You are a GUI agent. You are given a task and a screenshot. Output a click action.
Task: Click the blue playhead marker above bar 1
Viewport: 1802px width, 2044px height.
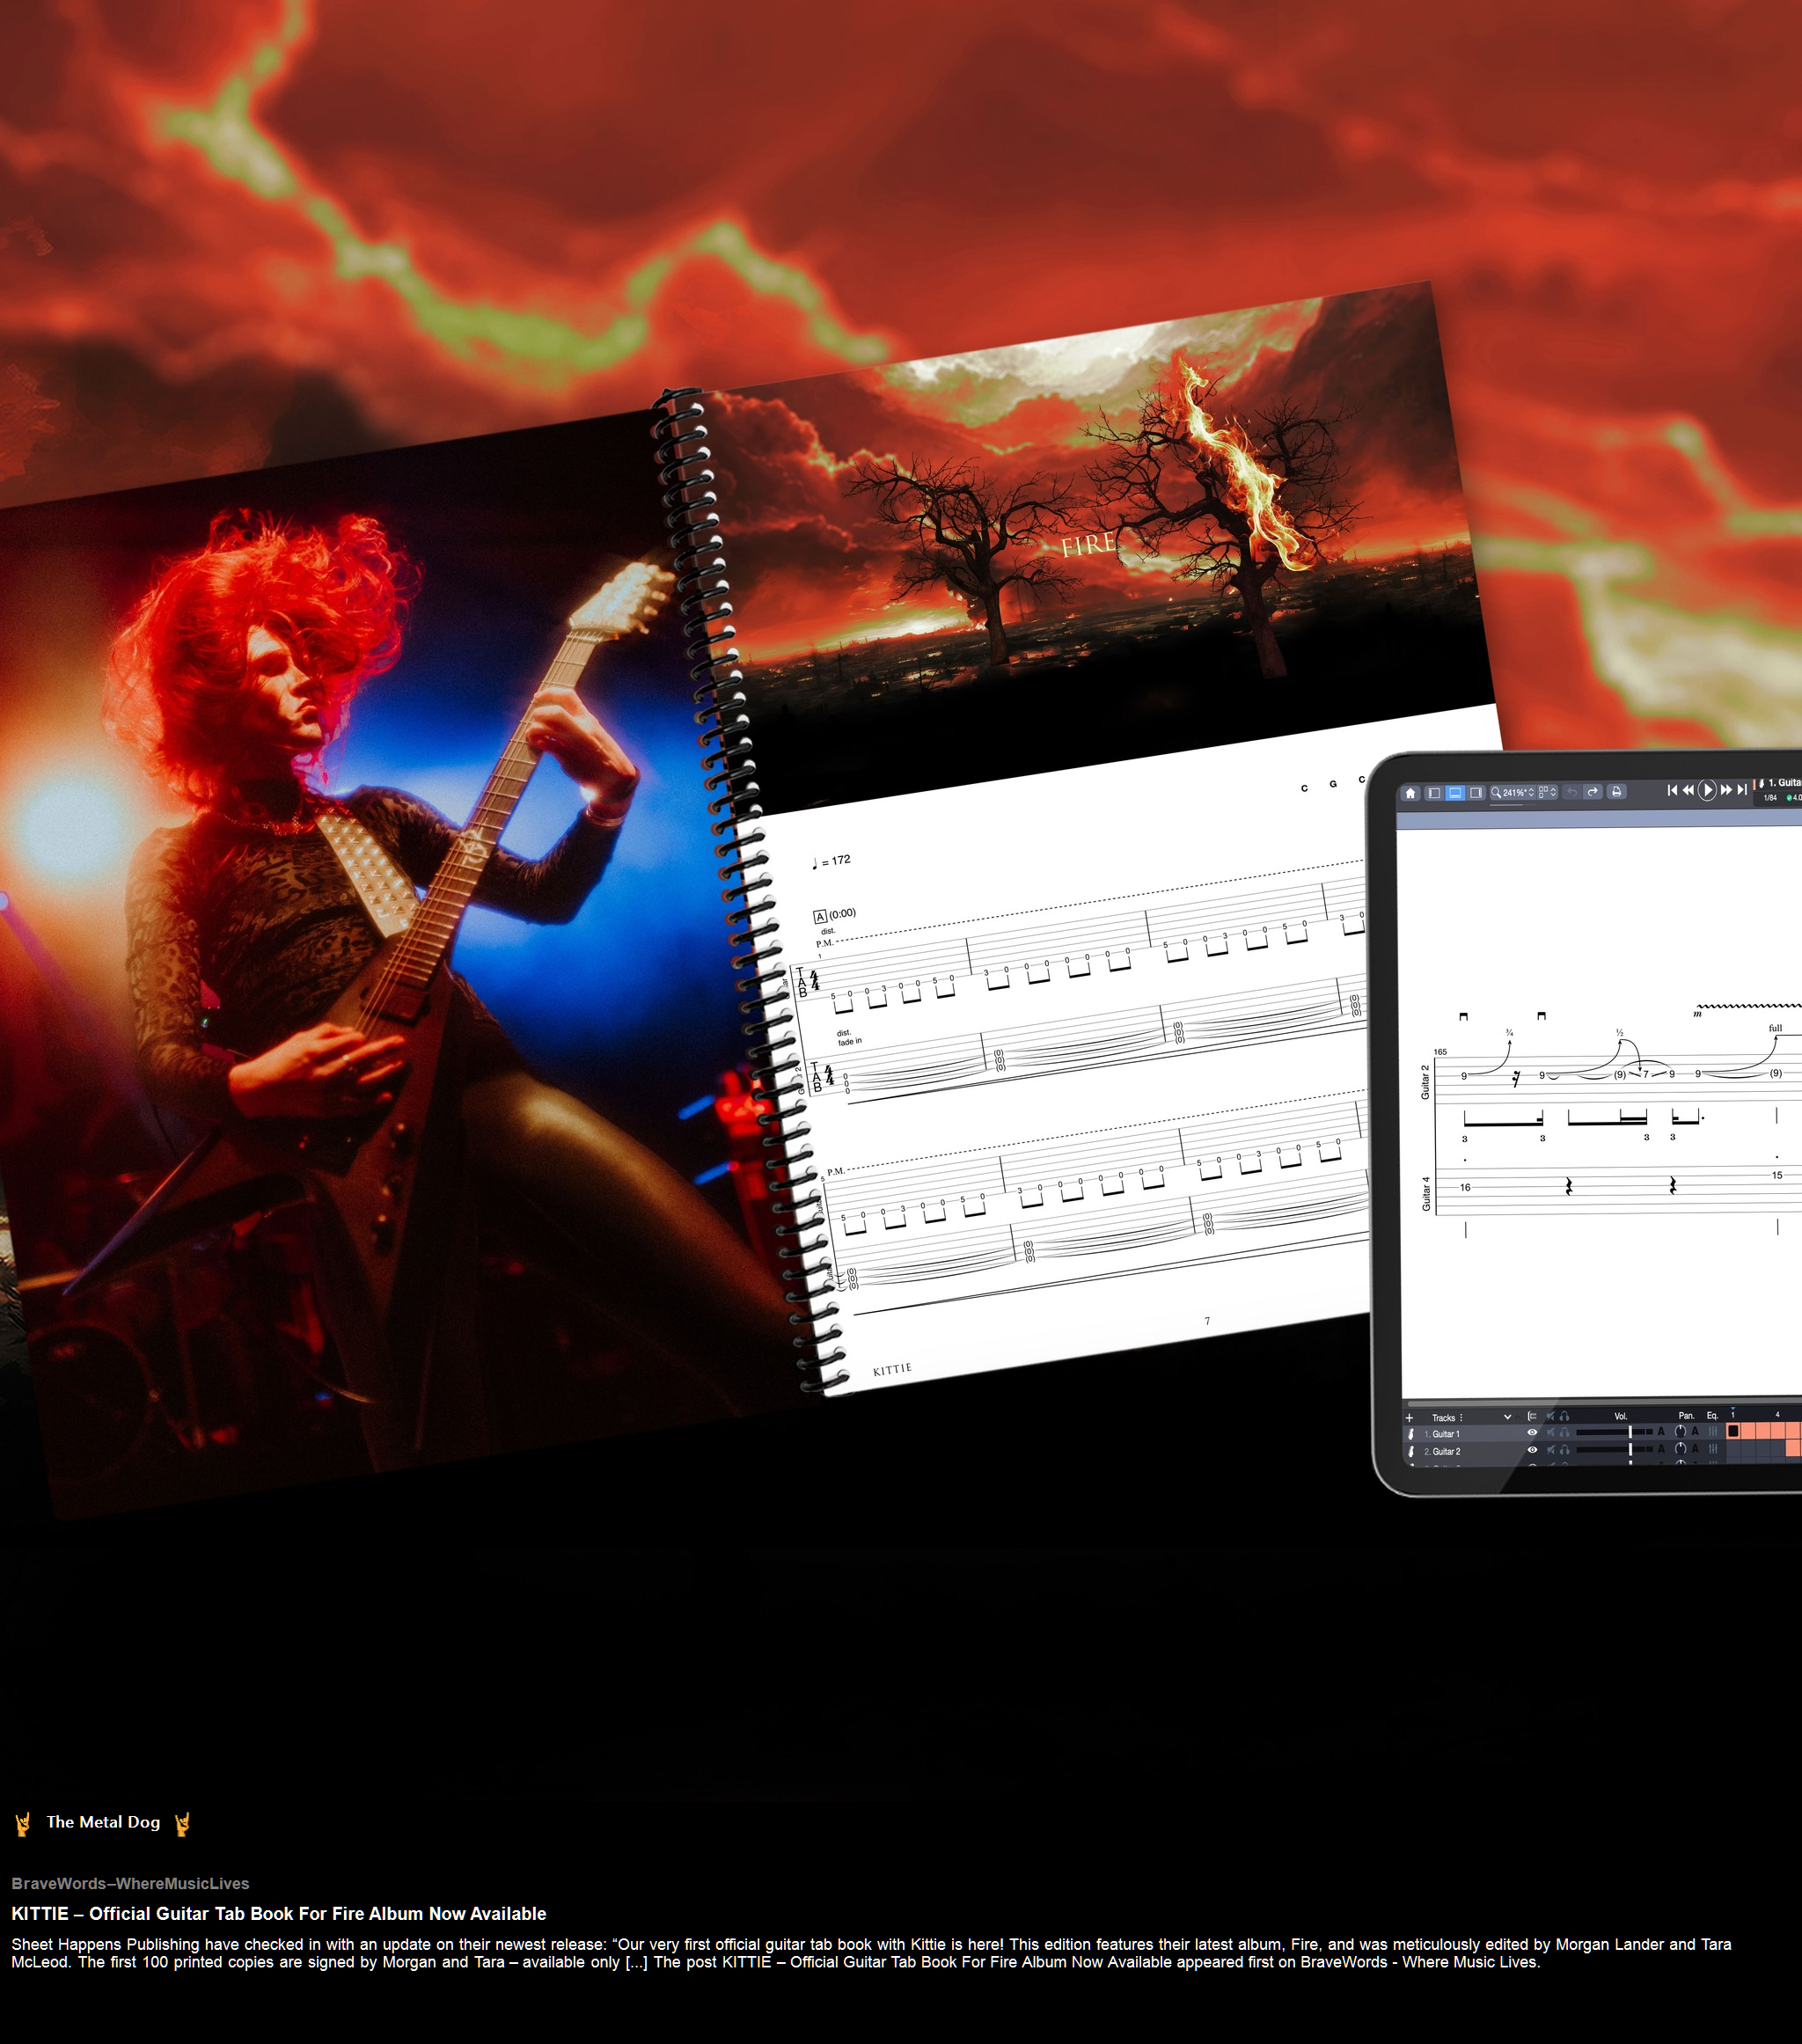tap(1733, 1409)
